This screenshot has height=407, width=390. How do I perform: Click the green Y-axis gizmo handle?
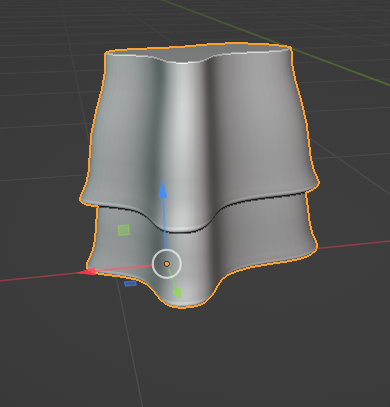(x=177, y=293)
